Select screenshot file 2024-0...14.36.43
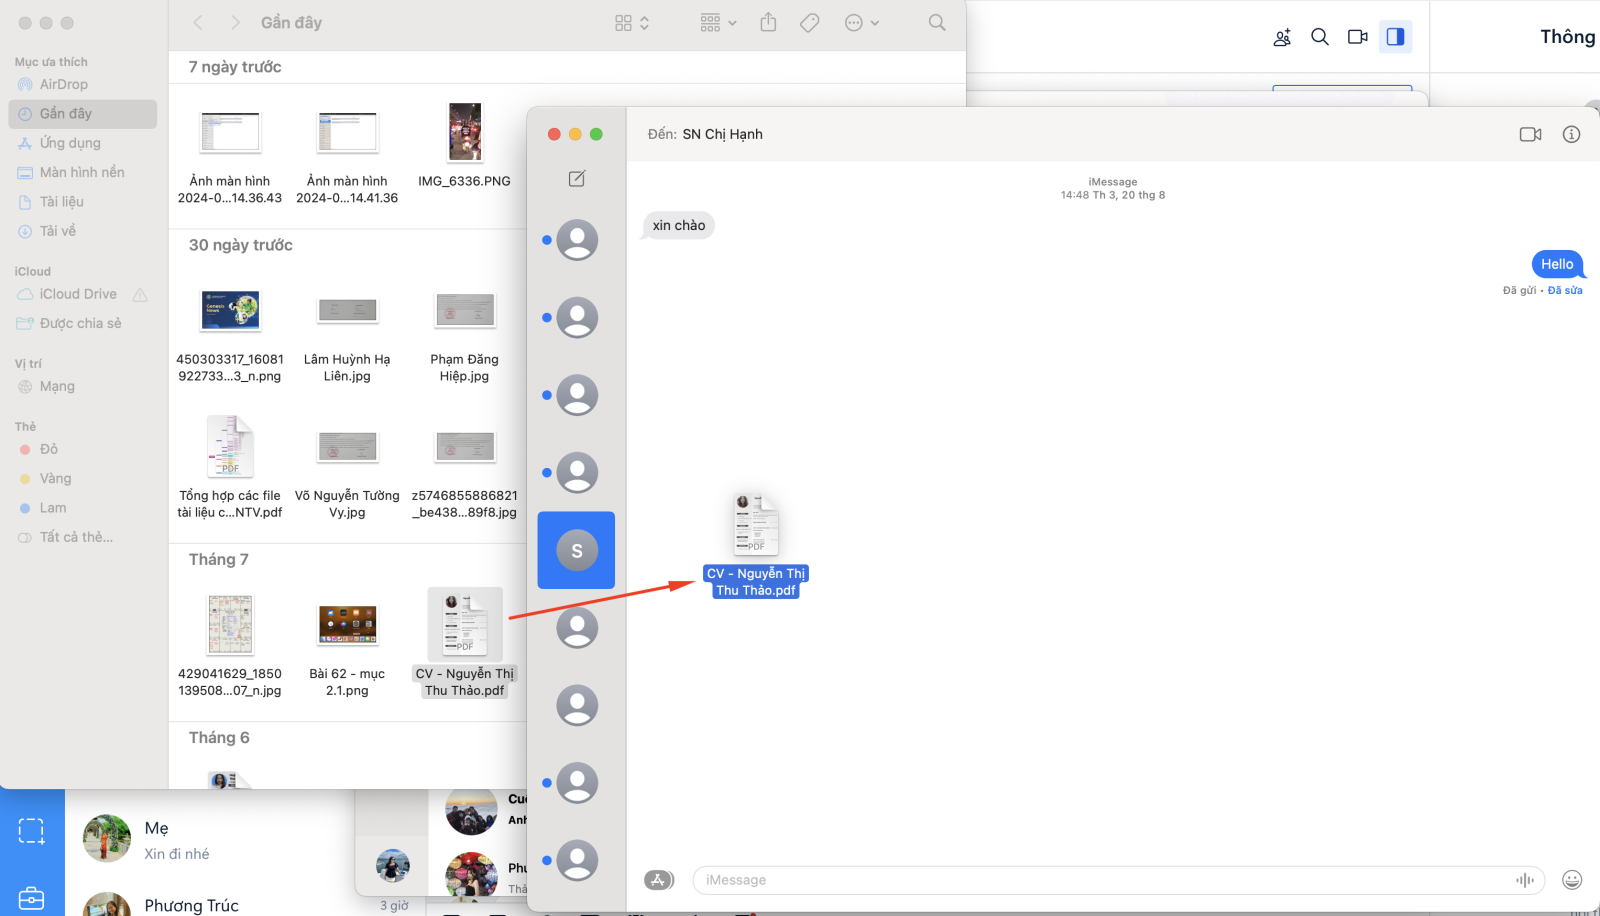The height and width of the screenshot is (916, 1600). (230, 154)
